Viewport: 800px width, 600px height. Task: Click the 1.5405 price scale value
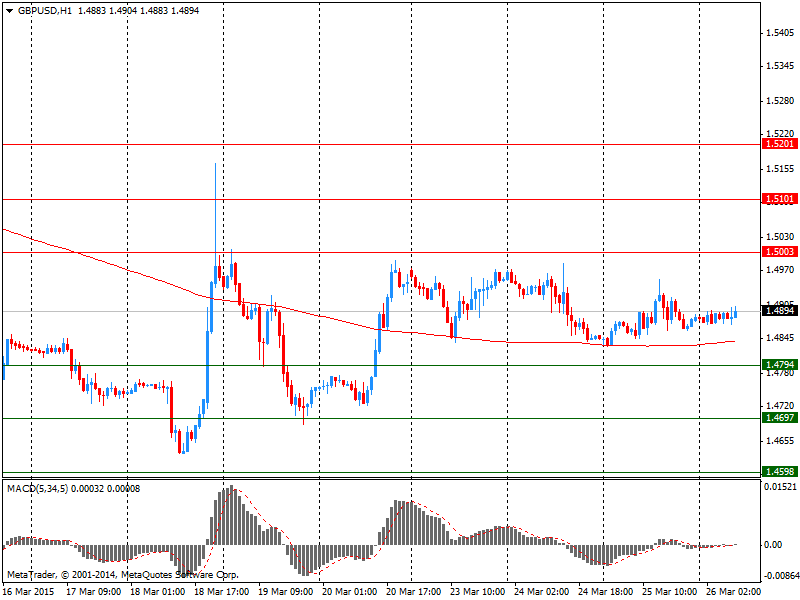(780, 33)
